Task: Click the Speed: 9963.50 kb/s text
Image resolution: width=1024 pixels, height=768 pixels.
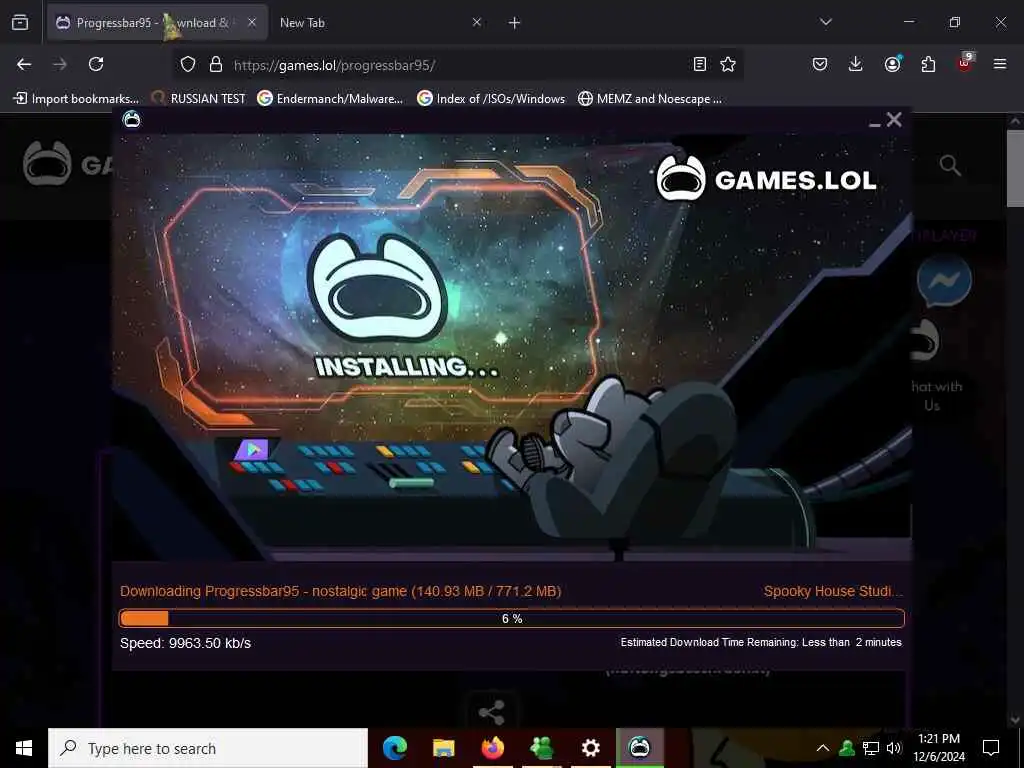Action: click(185, 643)
